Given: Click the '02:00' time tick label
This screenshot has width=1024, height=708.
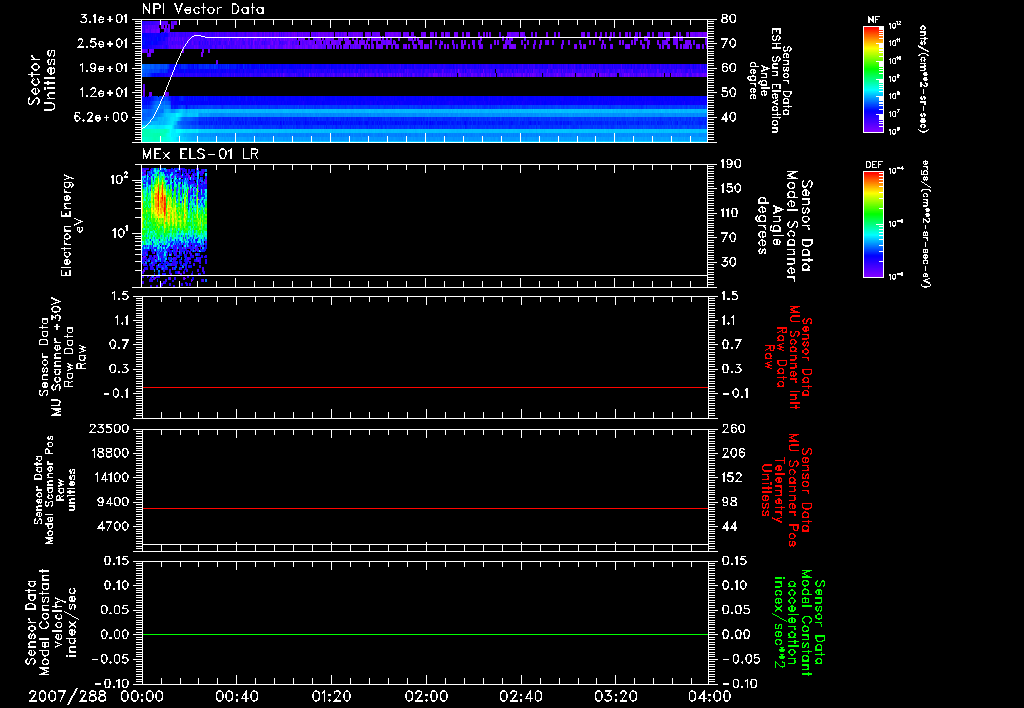Looking at the screenshot, I should click(x=426, y=697).
